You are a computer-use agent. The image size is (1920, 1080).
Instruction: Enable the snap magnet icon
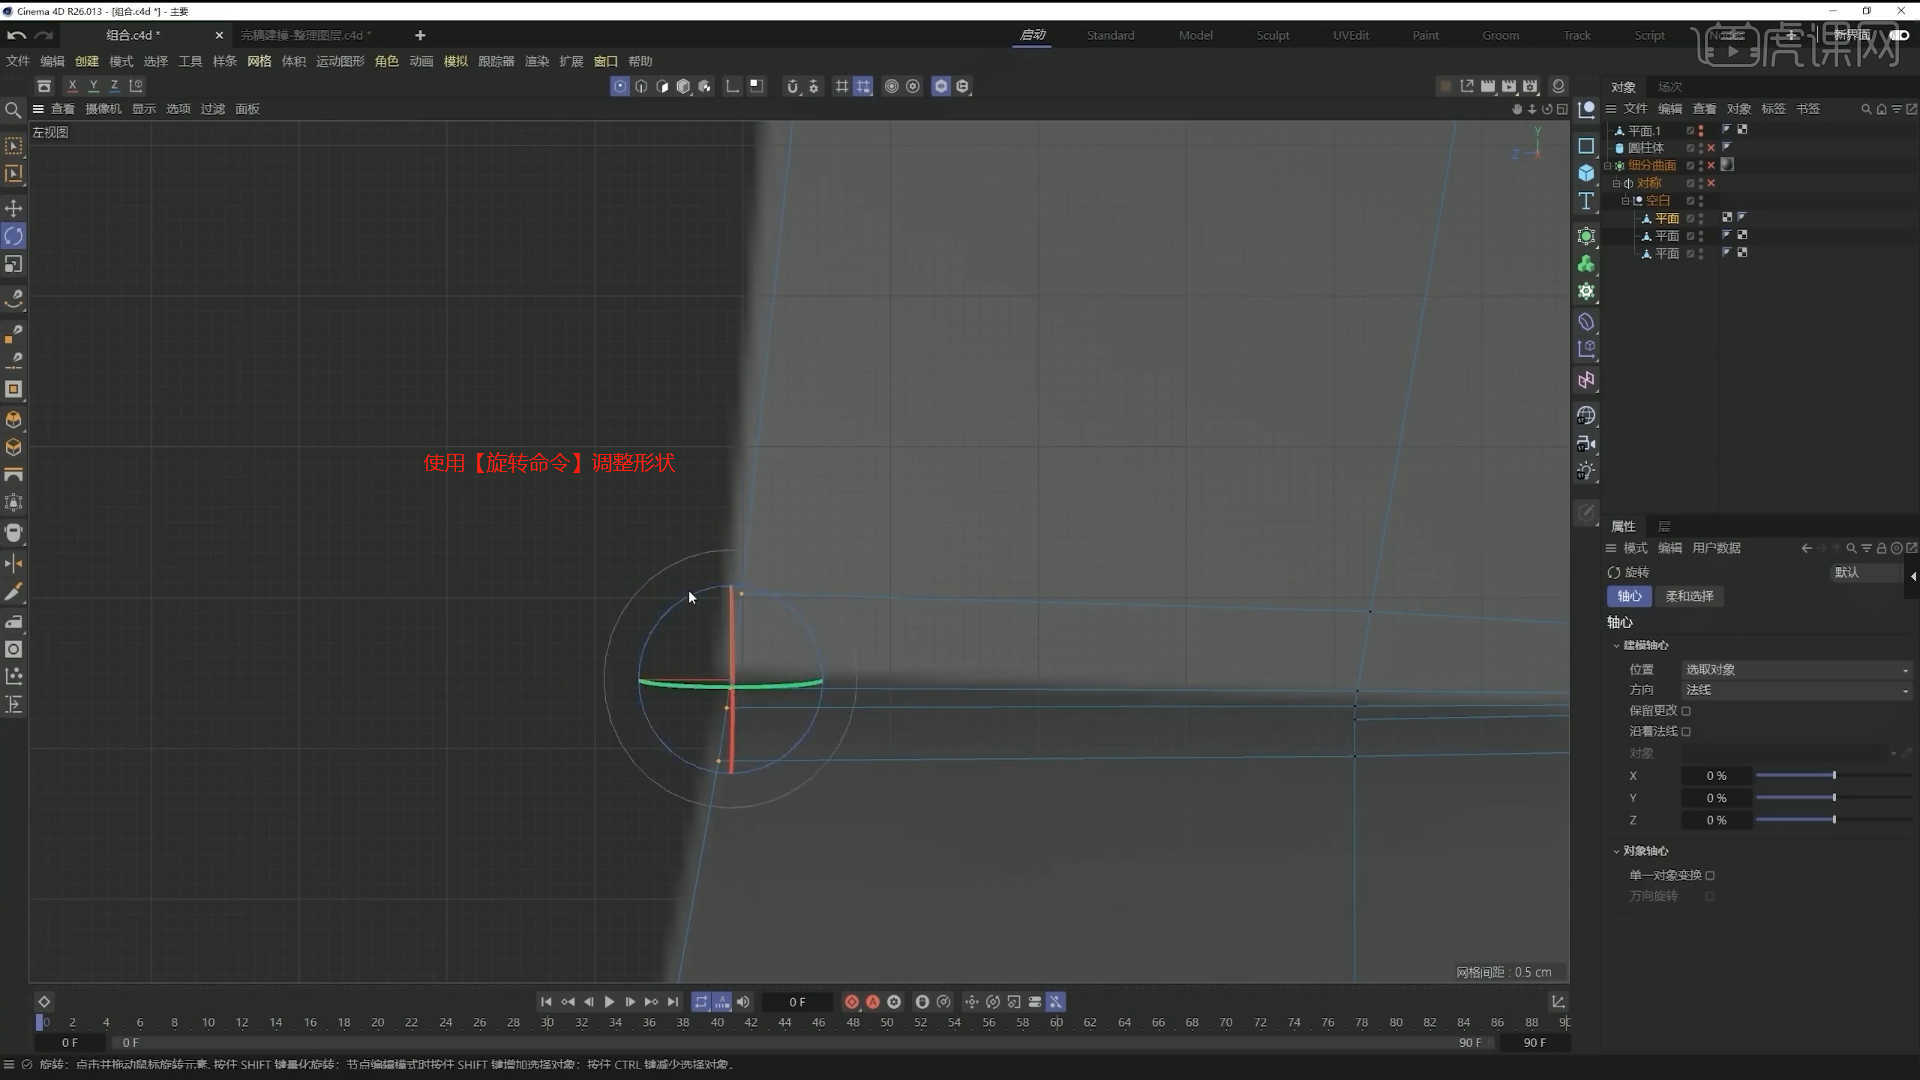pyautogui.click(x=792, y=86)
